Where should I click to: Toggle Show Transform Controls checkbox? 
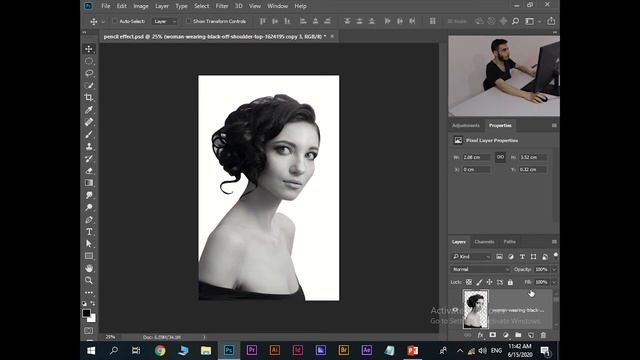tap(188, 21)
